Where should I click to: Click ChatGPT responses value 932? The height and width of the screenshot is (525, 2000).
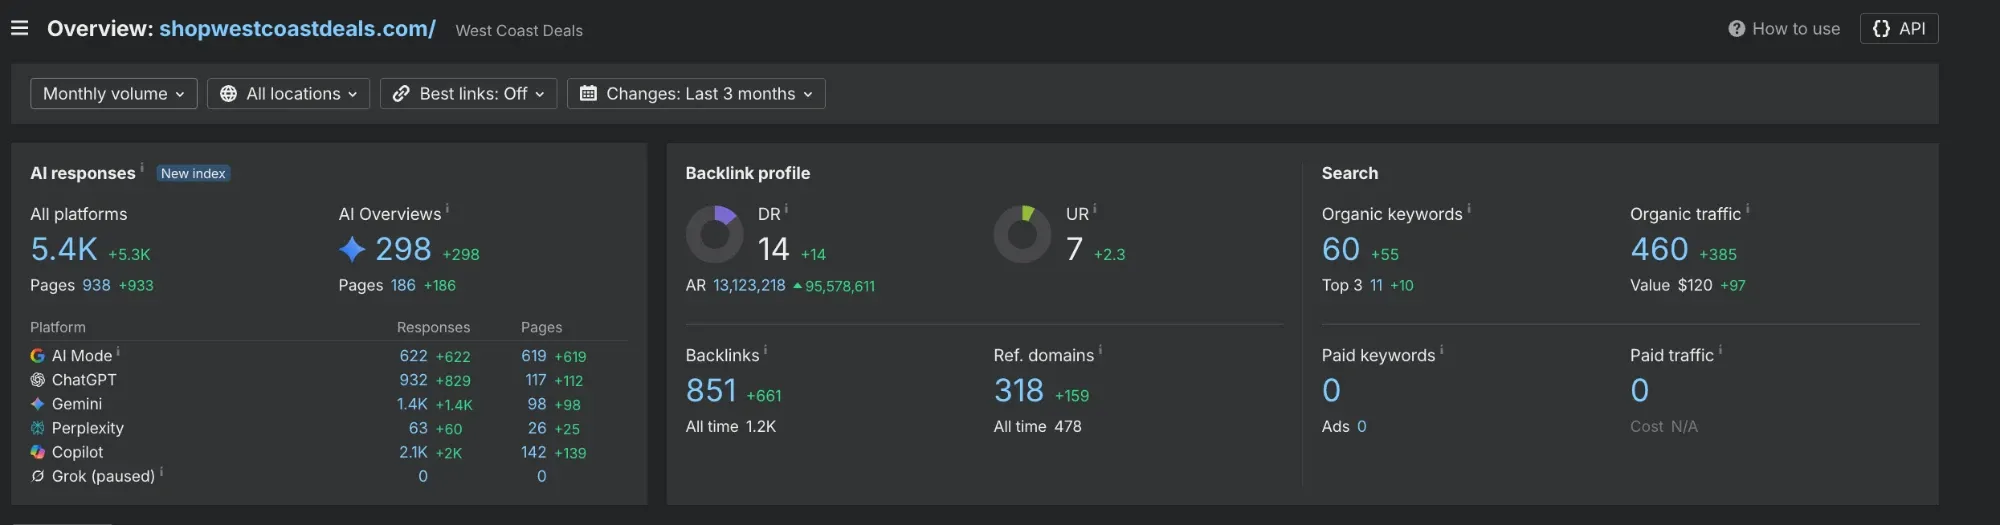[x=413, y=380]
